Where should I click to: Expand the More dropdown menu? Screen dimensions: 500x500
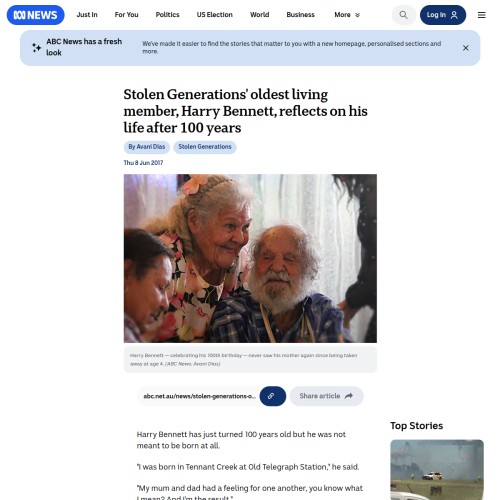(347, 15)
